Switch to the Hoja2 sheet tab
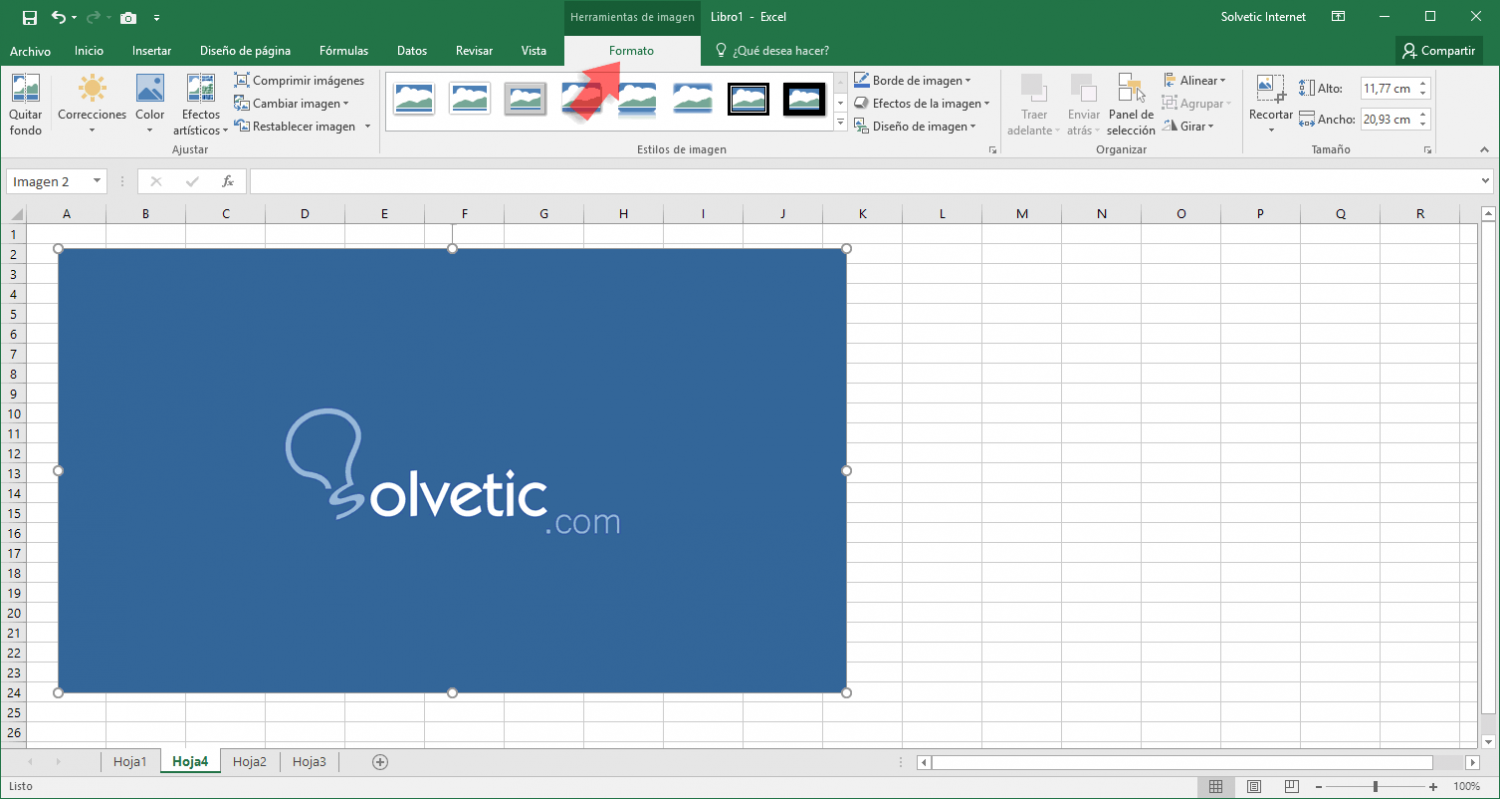 [x=250, y=762]
